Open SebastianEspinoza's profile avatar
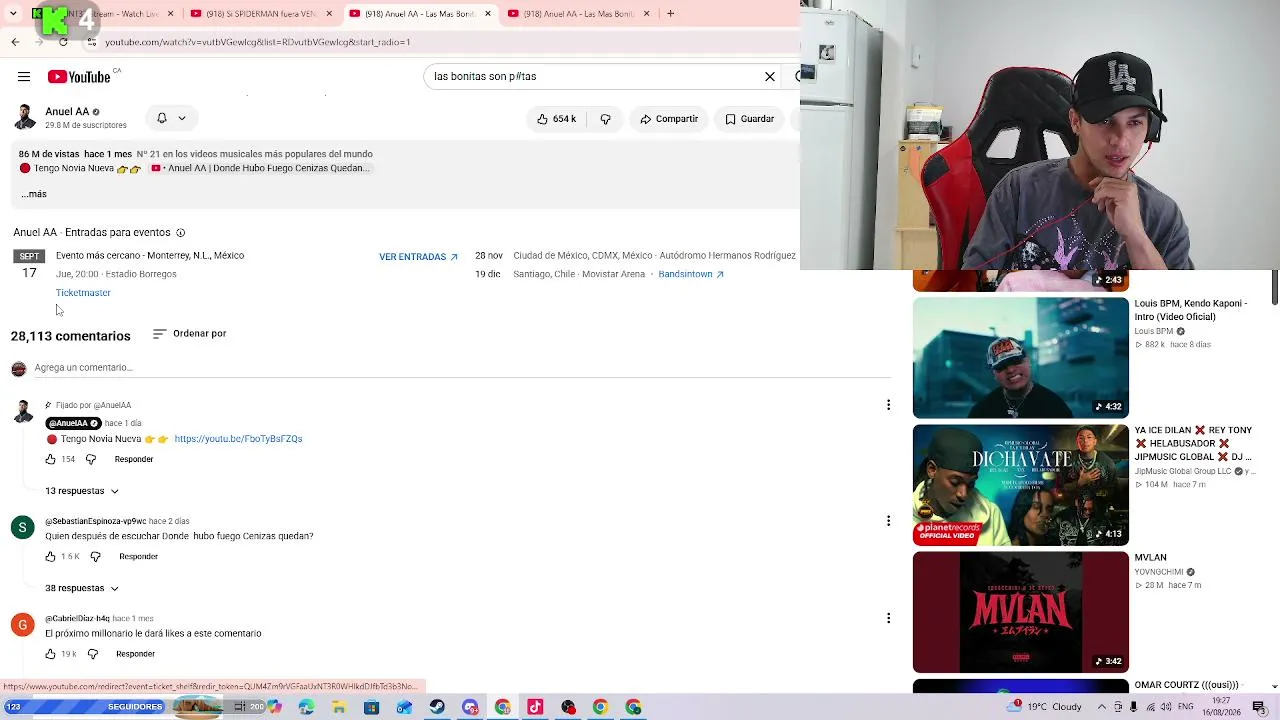This screenshot has width=1280, height=720. click(x=23, y=527)
